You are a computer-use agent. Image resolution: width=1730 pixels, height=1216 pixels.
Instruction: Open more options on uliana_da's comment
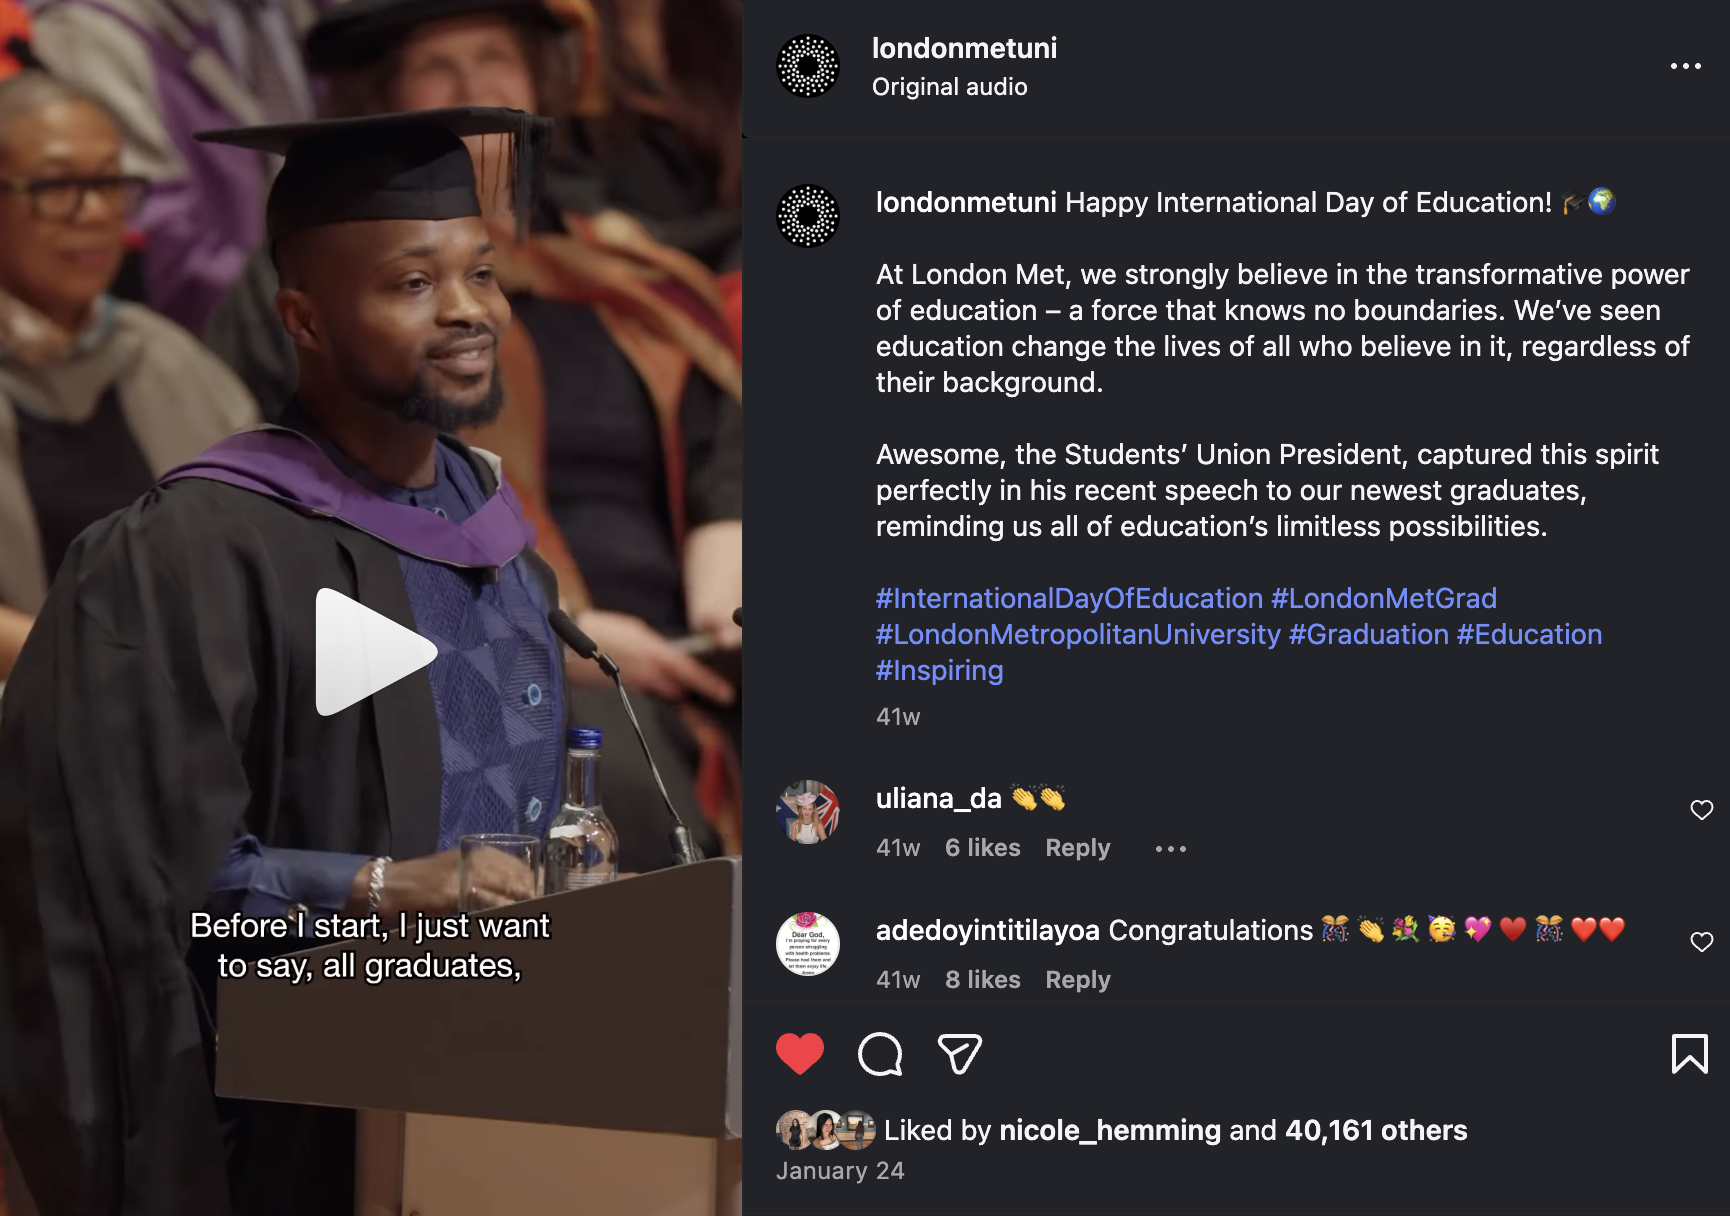tap(1170, 849)
